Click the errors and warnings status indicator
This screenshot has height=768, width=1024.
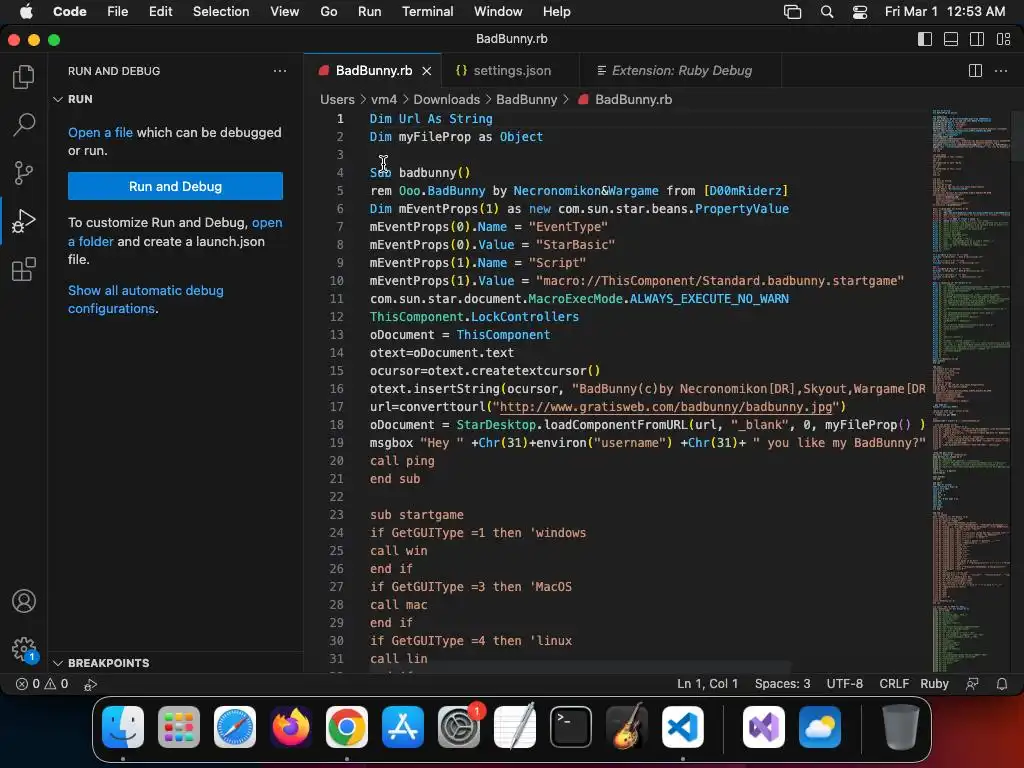pyautogui.click(x=42, y=684)
